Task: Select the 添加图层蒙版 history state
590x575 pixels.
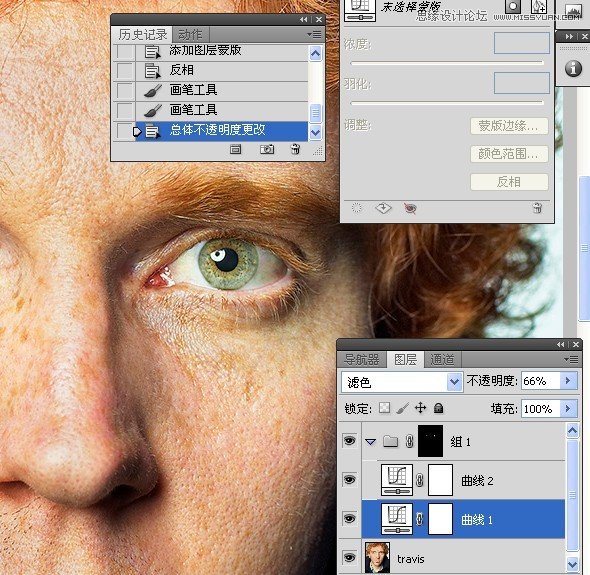Action: [x=221, y=52]
